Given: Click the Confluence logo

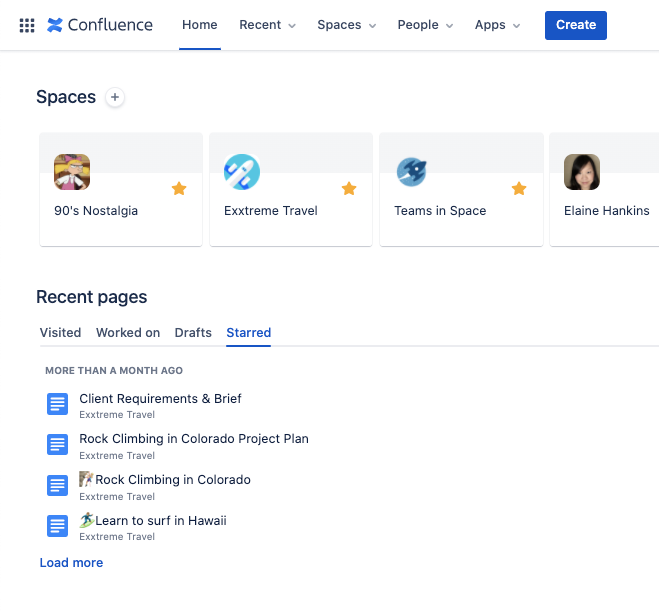Looking at the screenshot, I should (100, 25).
